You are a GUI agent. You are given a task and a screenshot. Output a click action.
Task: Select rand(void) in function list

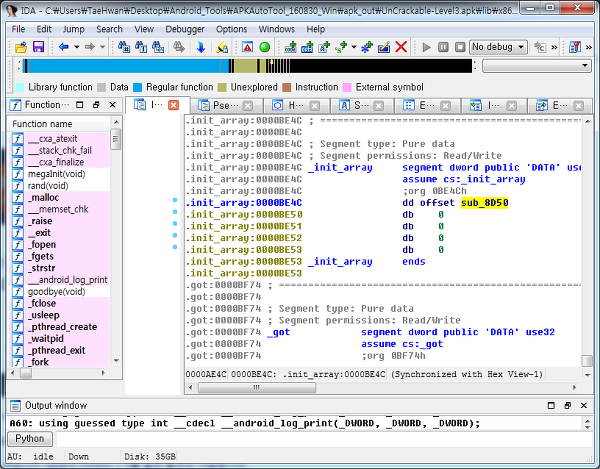[x=48, y=186]
